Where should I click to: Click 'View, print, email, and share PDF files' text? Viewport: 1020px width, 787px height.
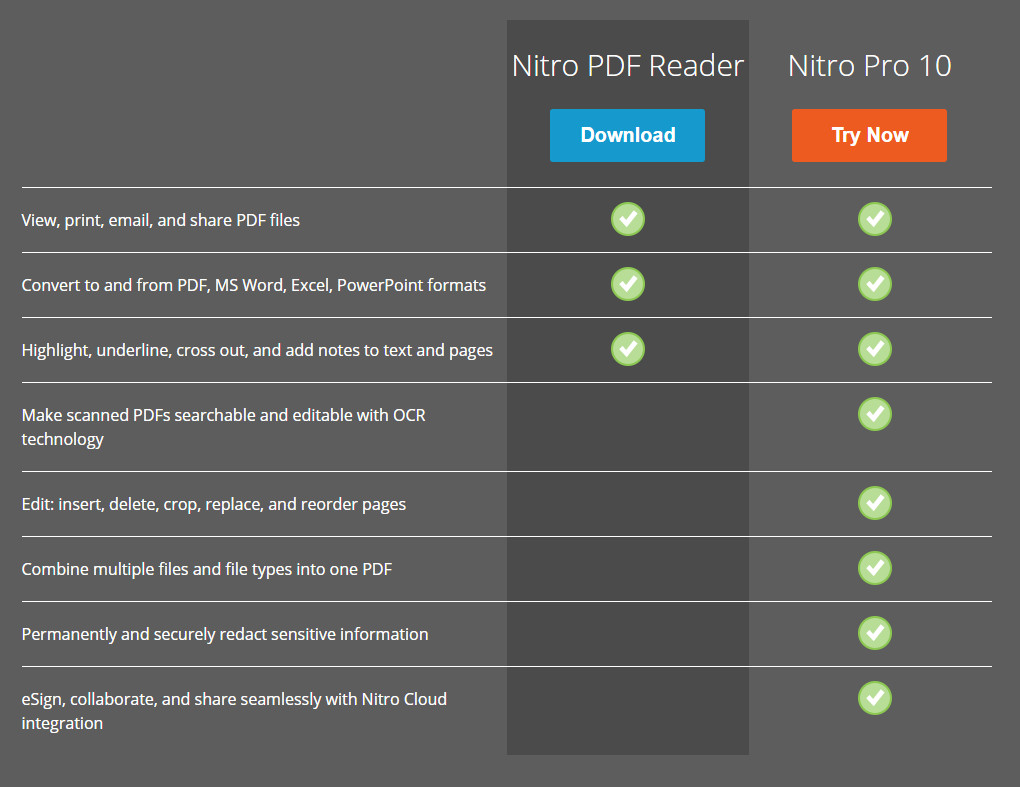161,220
